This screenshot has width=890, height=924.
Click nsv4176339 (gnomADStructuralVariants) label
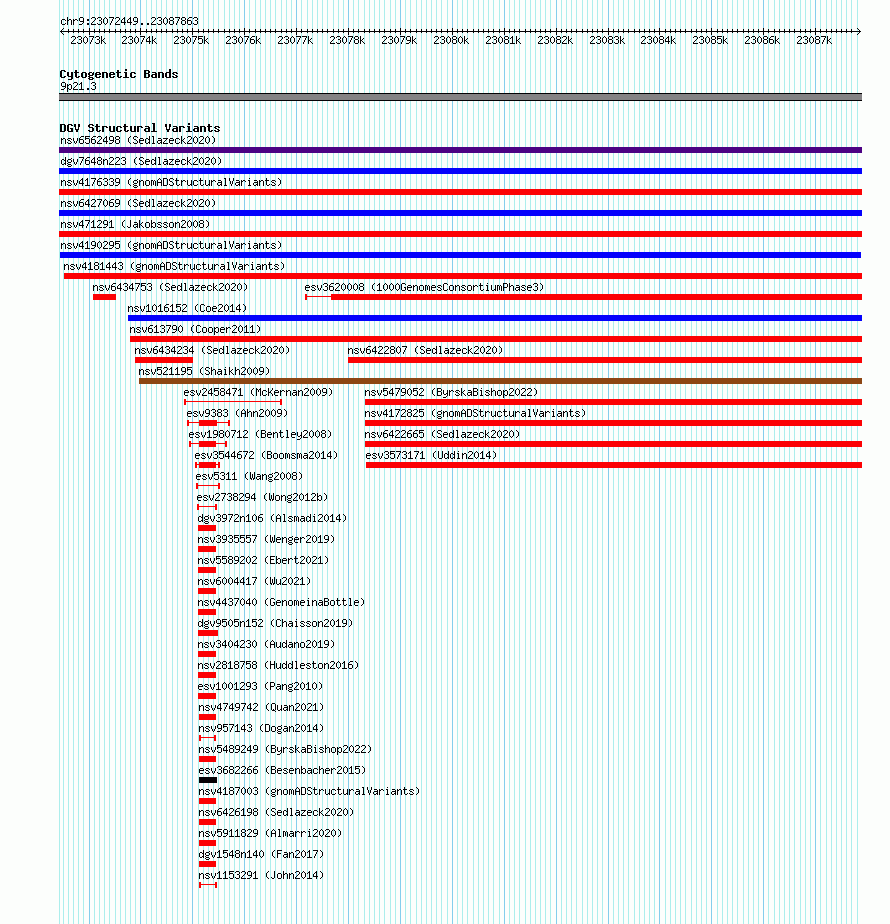click(x=171, y=182)
